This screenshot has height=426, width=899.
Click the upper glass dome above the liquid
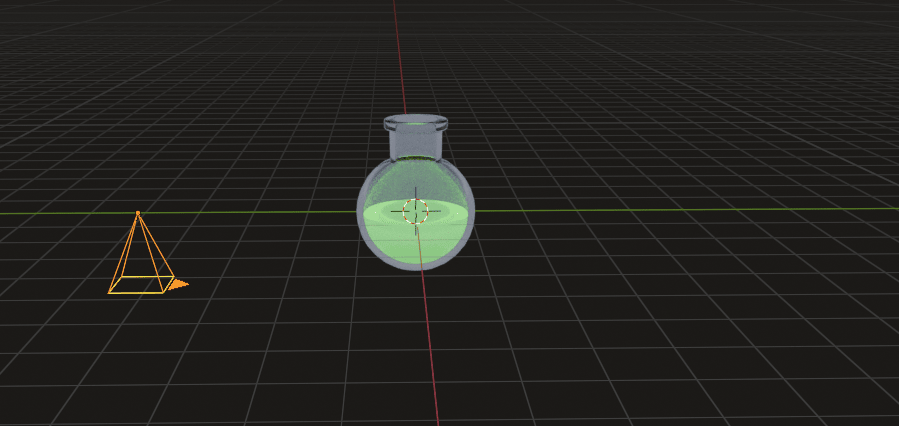point(415,178)
